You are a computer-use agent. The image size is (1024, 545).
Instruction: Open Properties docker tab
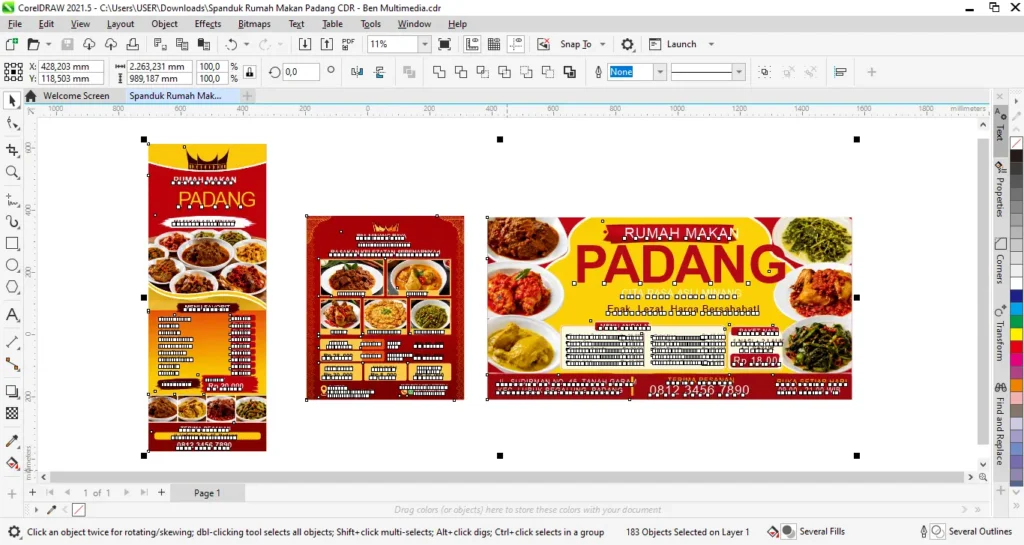1000,189
